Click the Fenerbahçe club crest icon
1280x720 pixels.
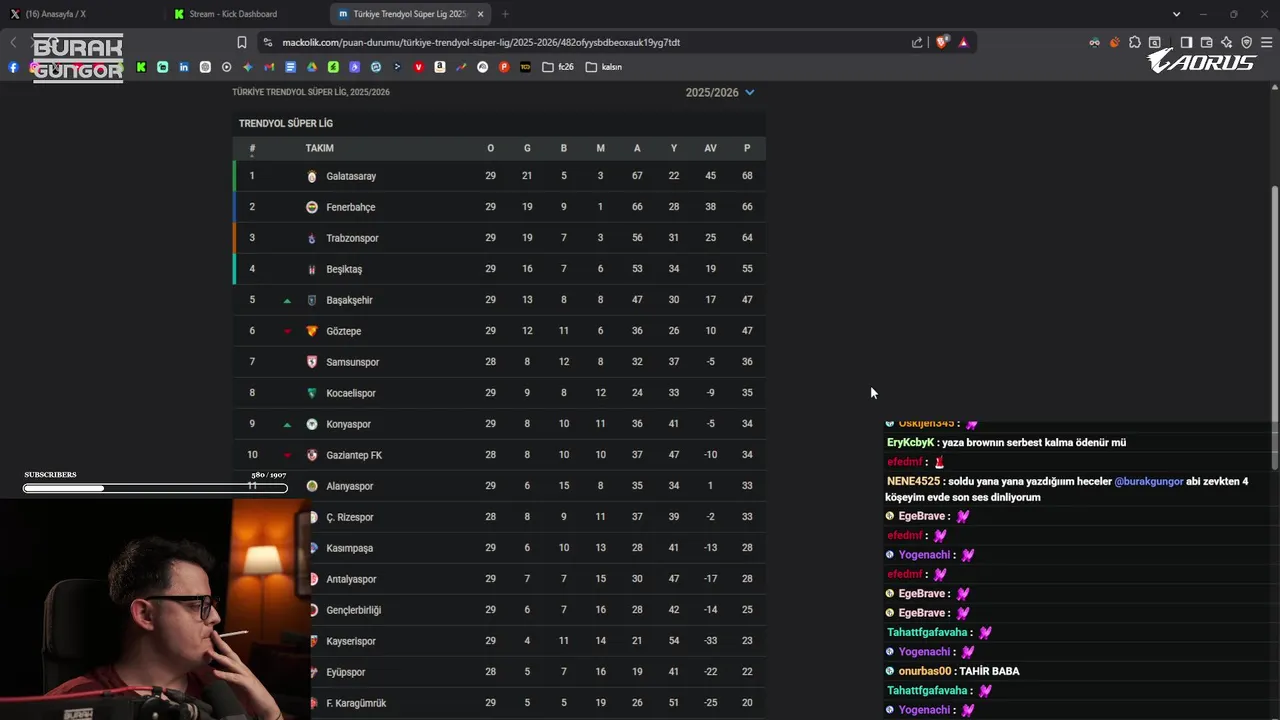pos(312,207)
